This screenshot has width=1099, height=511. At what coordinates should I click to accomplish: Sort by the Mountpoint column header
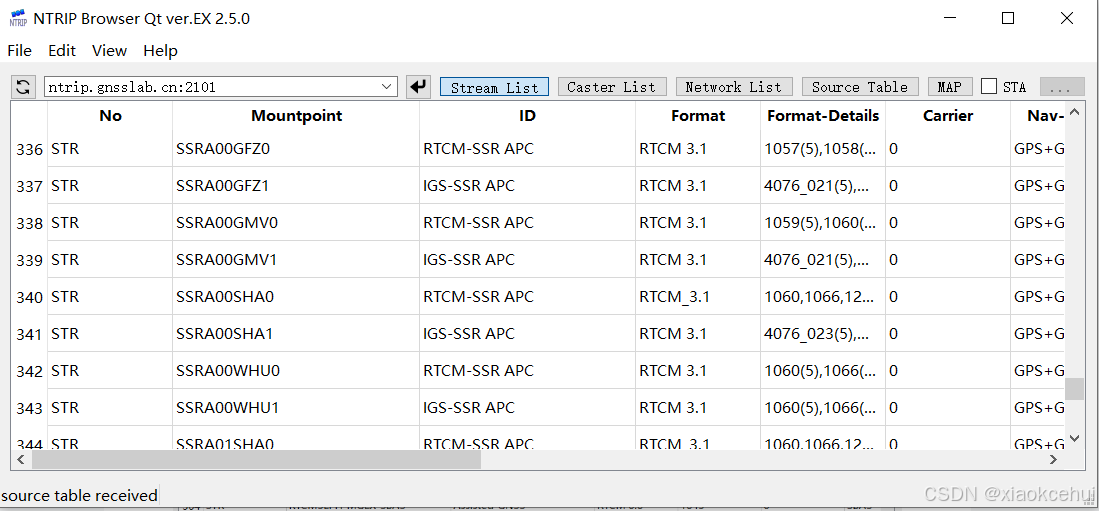tap(296, 116)
